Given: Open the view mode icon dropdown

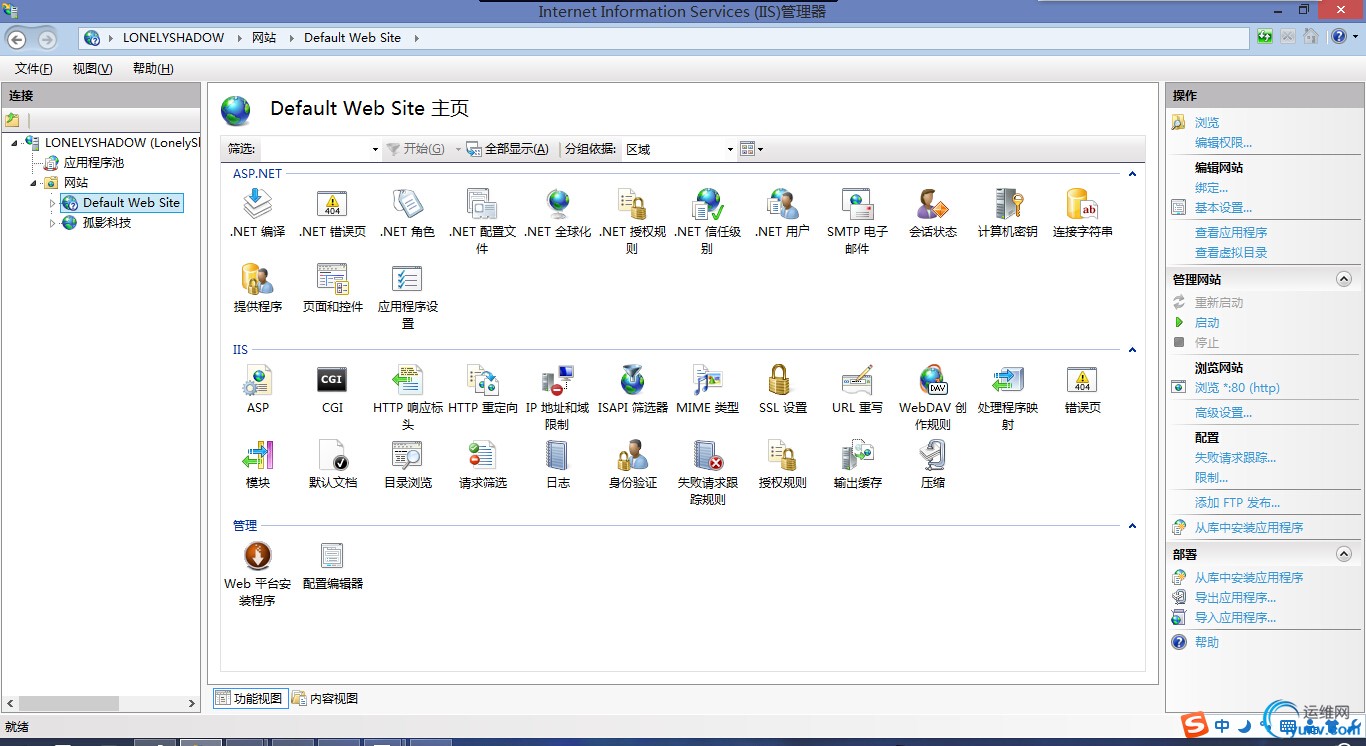Looking at the screenshot, I should tap(751, 149).
